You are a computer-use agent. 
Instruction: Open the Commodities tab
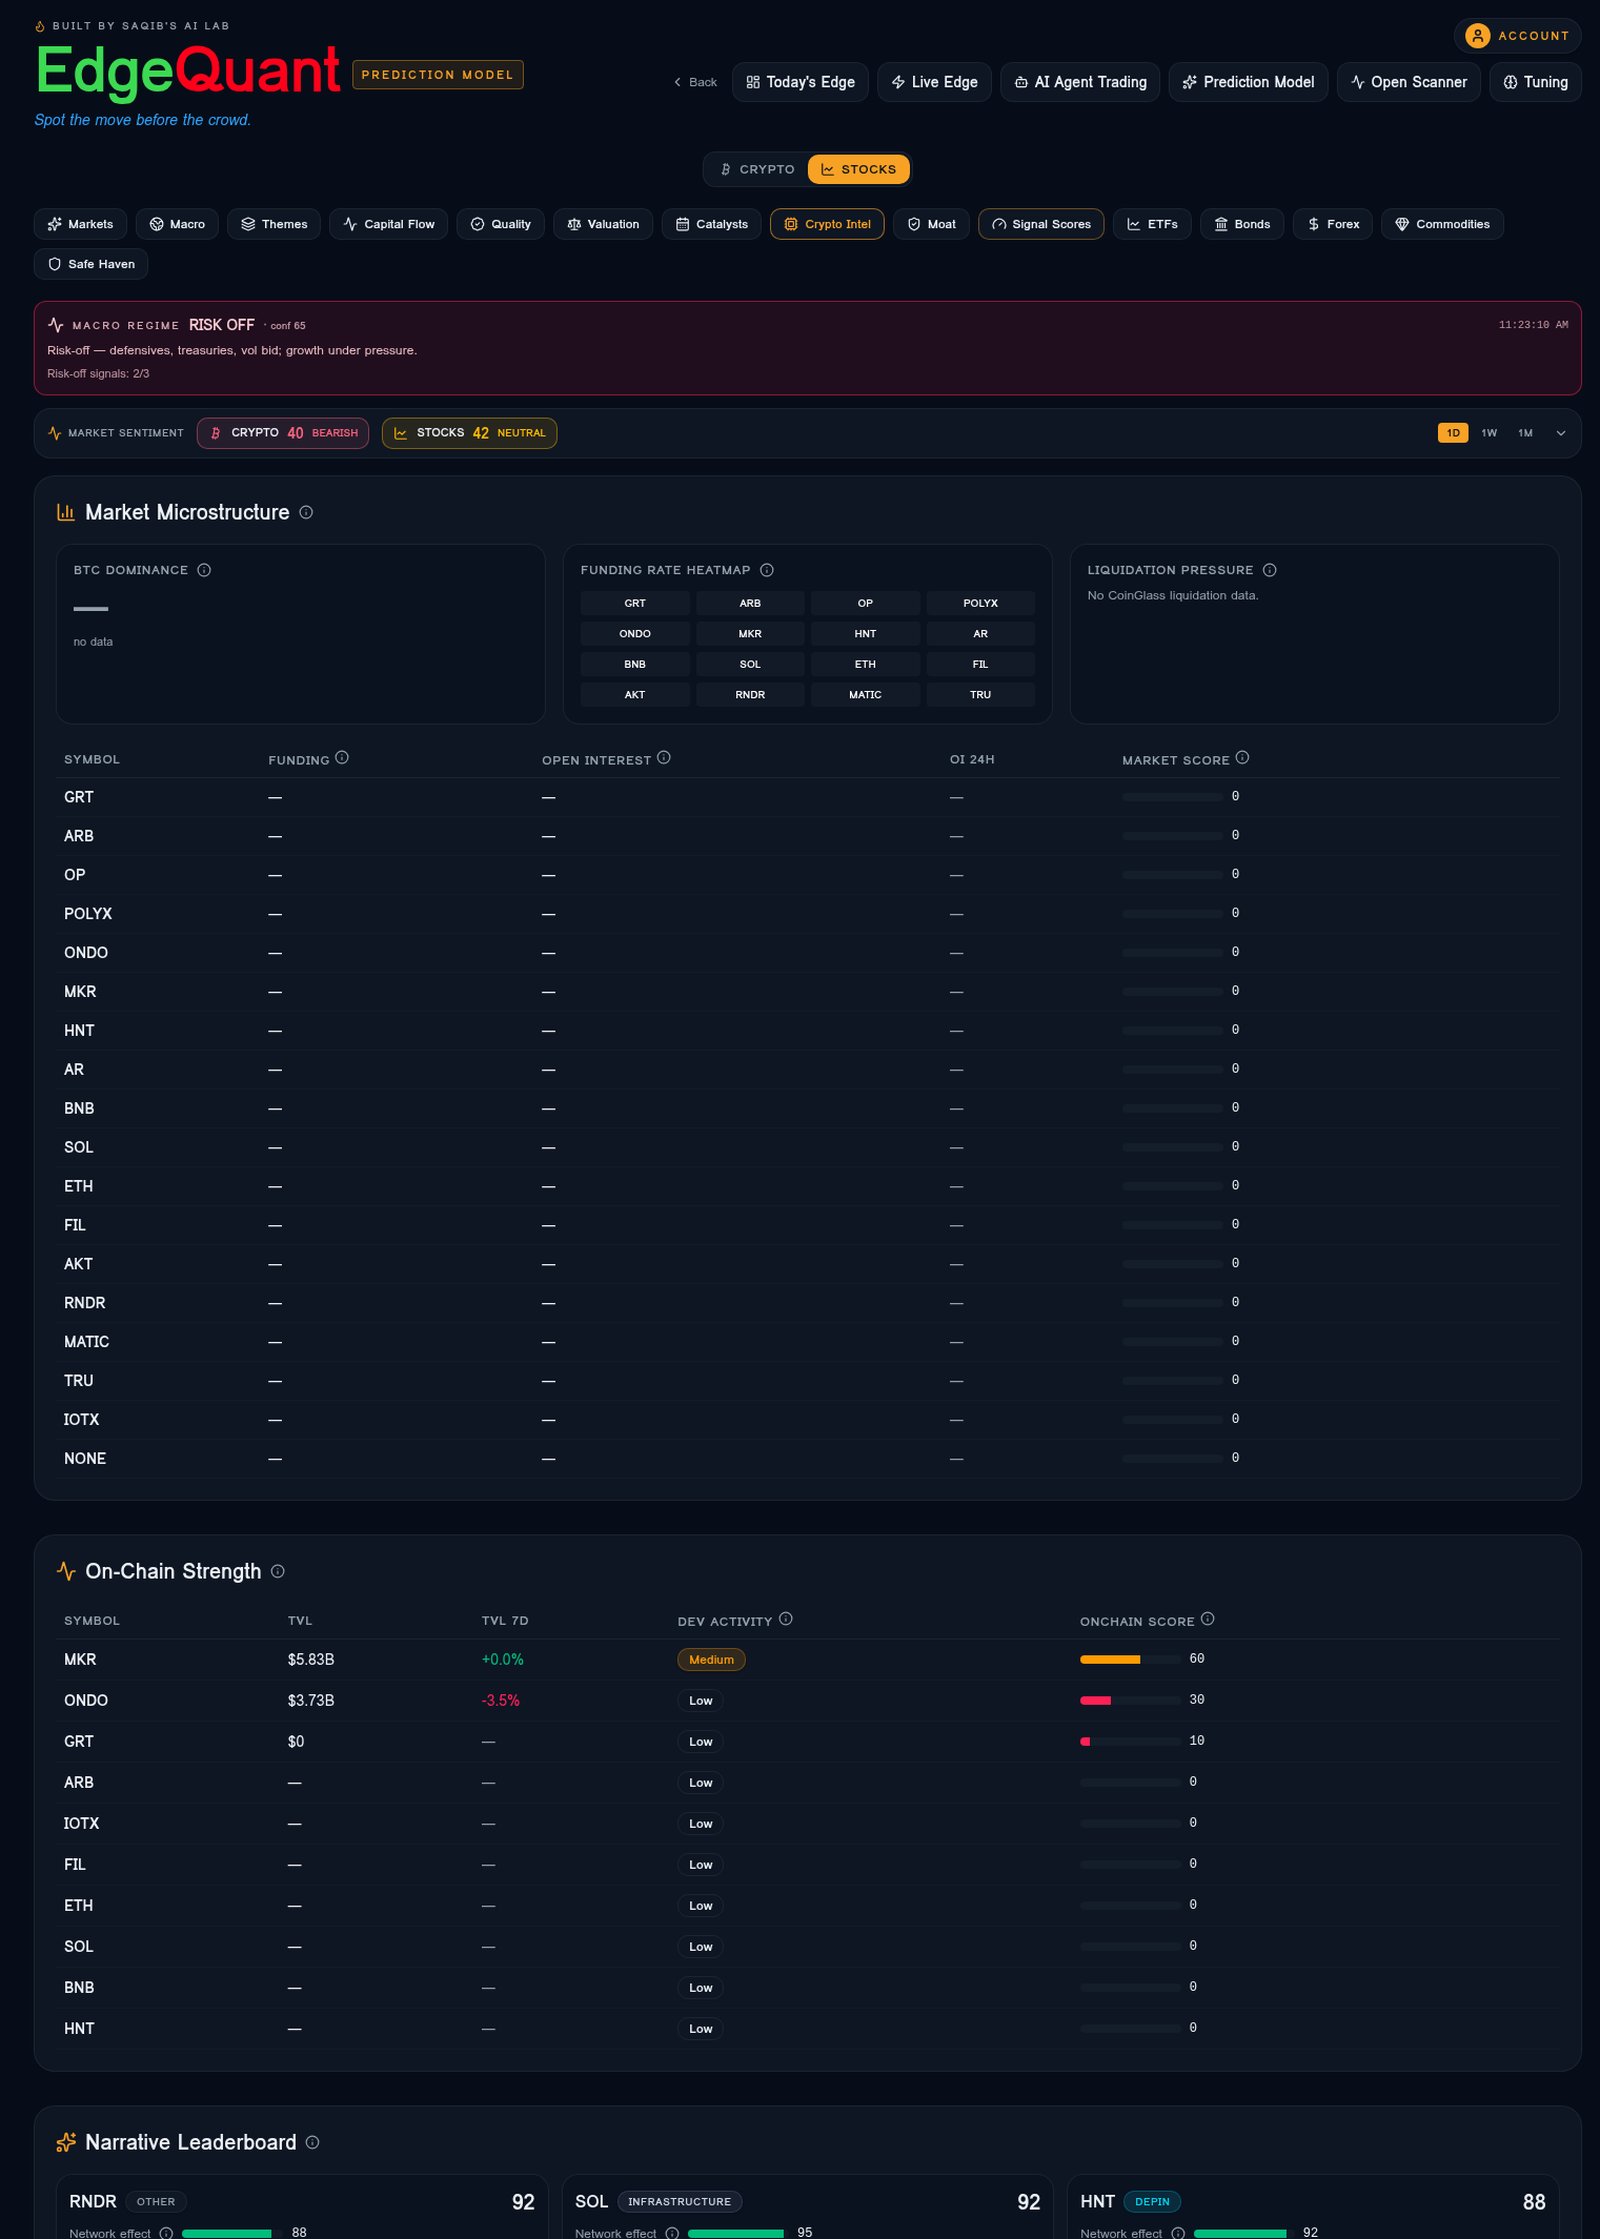click(1442, 224)
